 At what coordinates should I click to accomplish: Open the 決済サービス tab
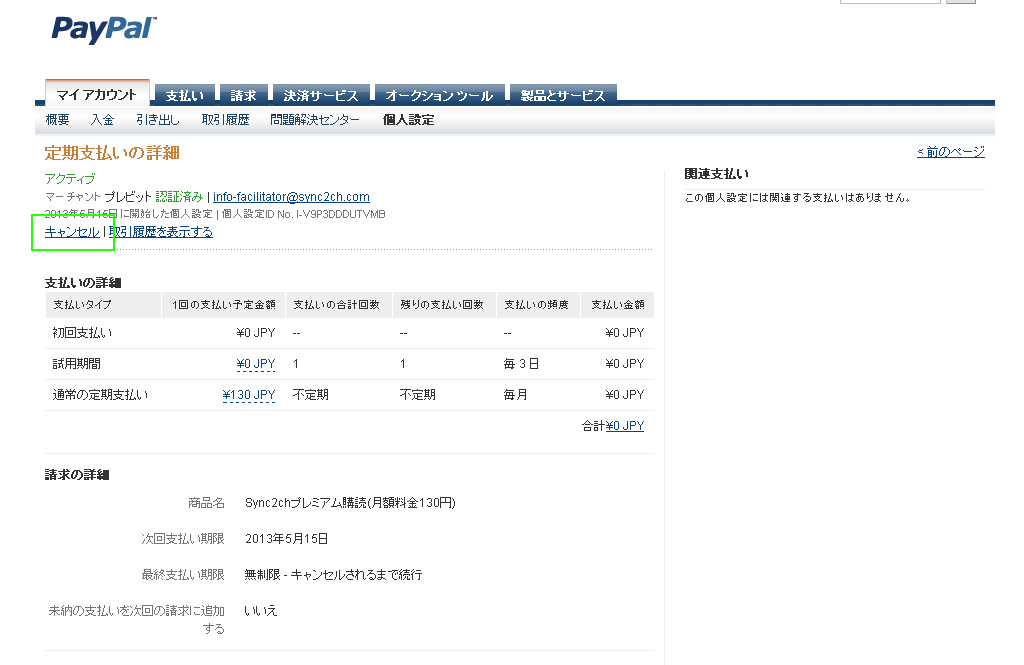(321, 95)
